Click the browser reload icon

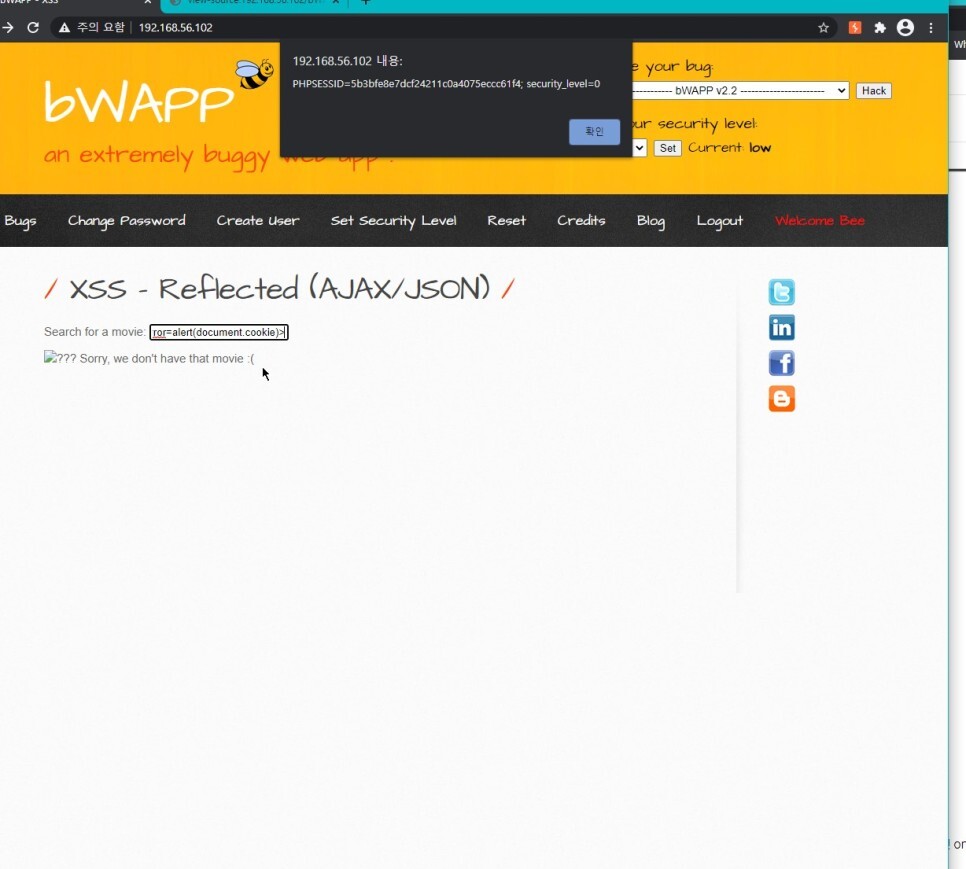click(33, 28)
